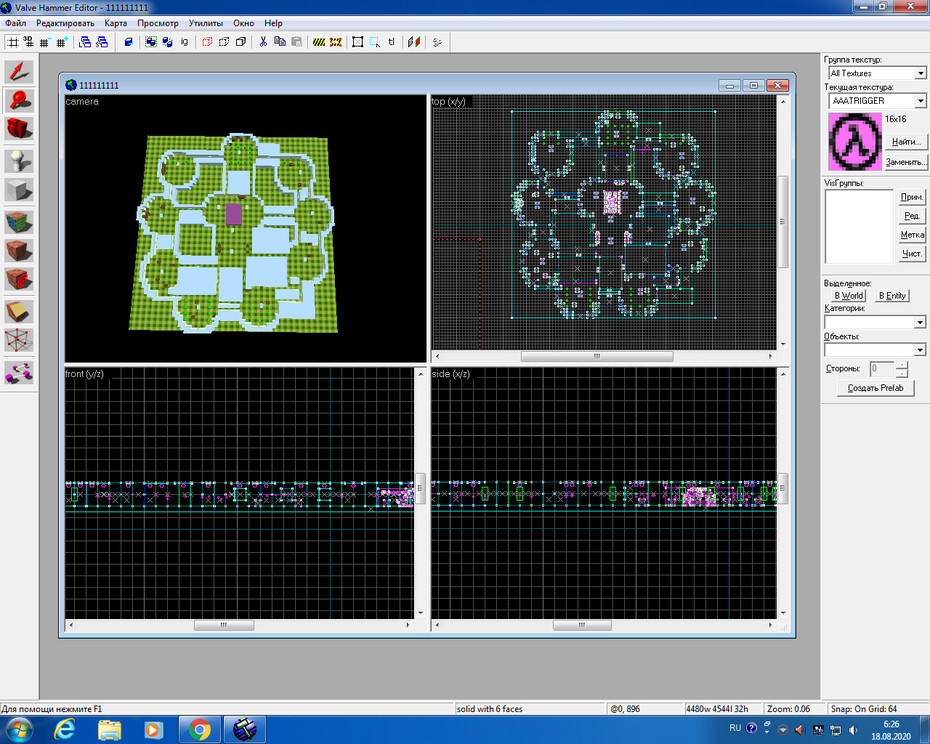Image resolution: width=930 pixels, height=744 pixels.
Task: Expand the AAATRIGGER current texture dropdown
Action: click(x=877, y=101)
